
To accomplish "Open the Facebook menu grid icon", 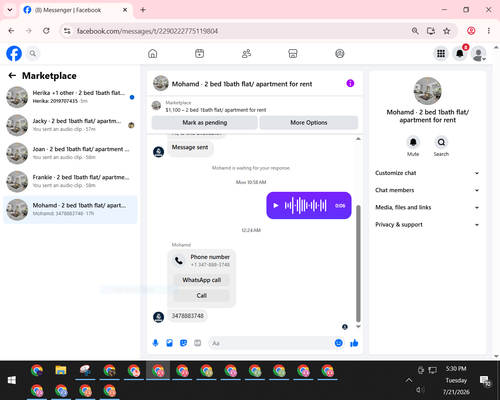I will 441,53.
